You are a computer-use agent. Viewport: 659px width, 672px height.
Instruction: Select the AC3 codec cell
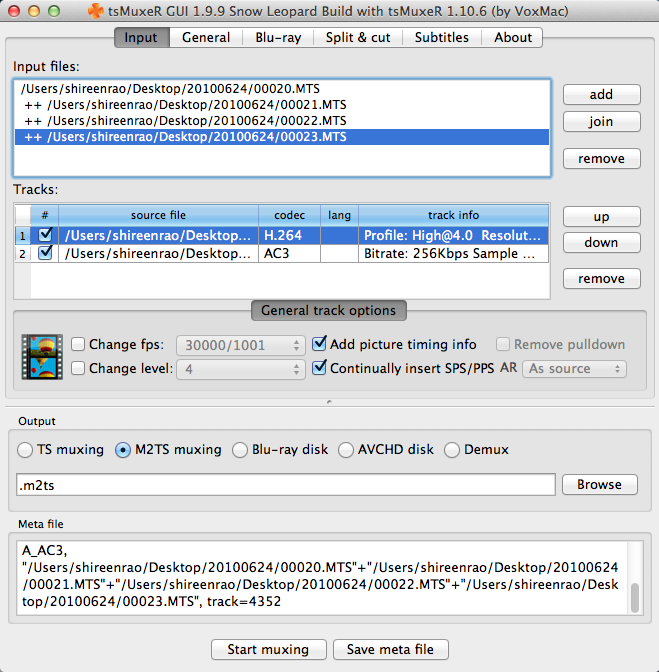pyautogui.click(x=289, y=253)
